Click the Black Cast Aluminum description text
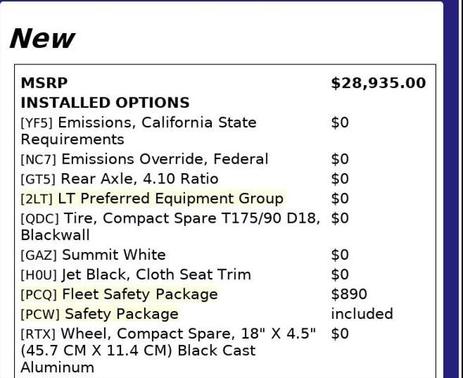Viewport: 463px width, 378px height. [138, 359]
